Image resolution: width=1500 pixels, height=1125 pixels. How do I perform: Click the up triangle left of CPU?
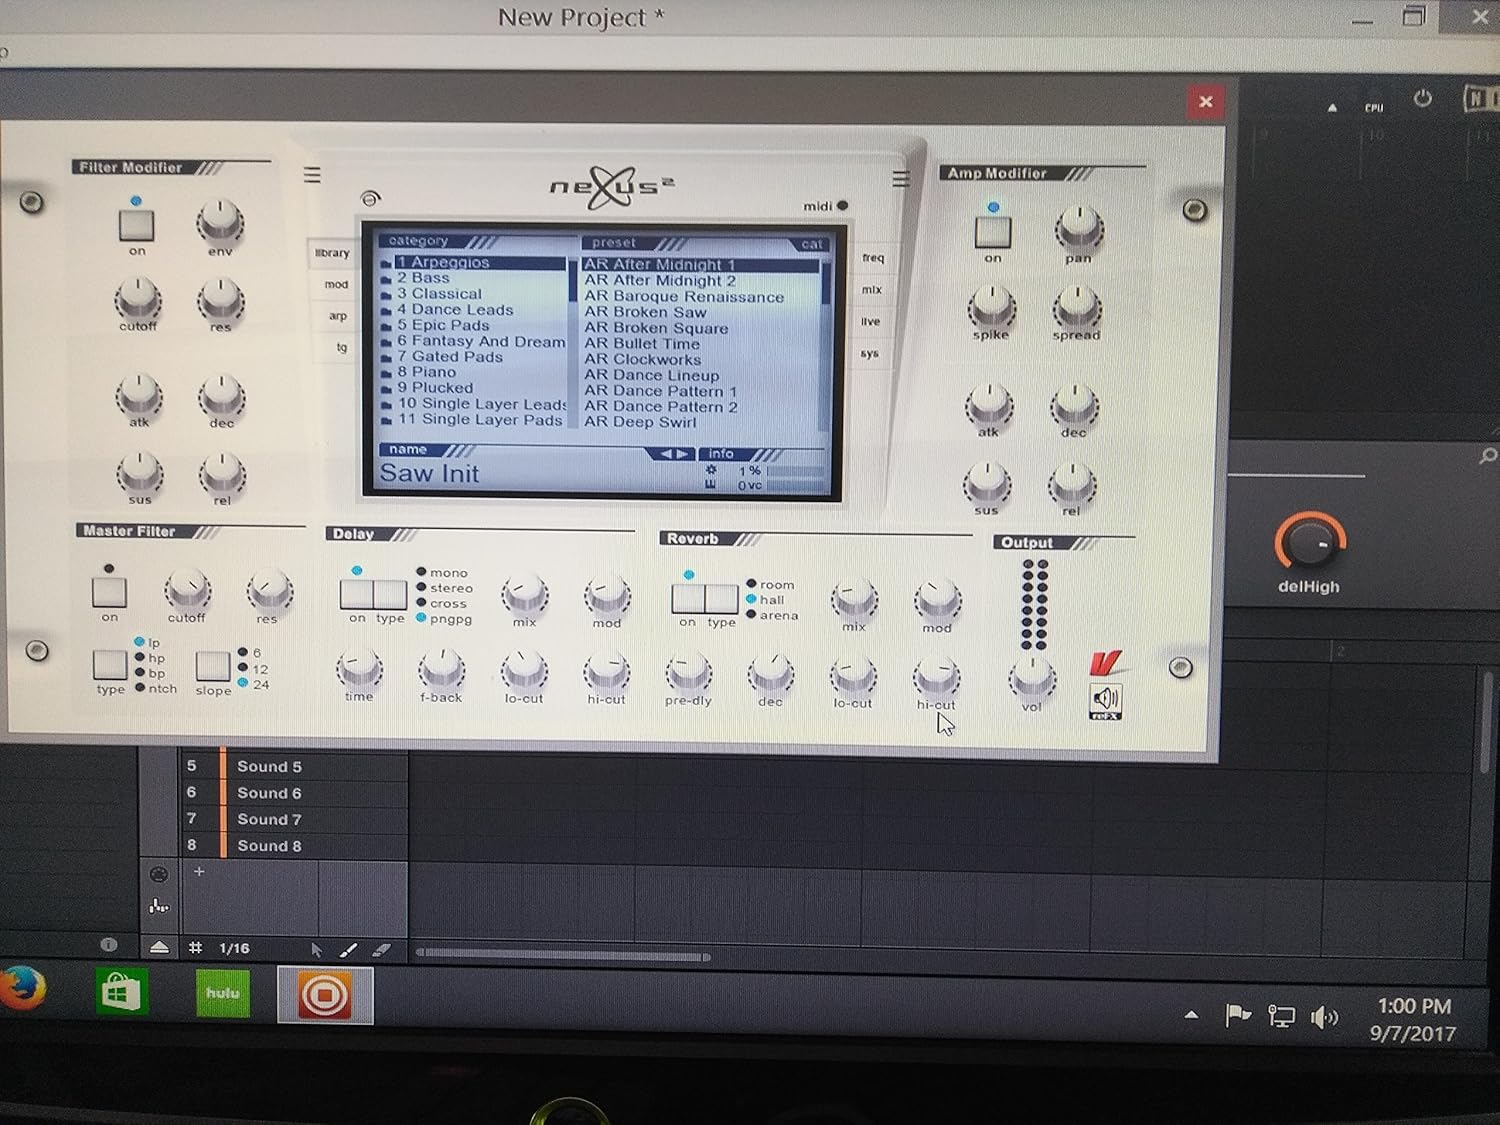[1332, 107]
